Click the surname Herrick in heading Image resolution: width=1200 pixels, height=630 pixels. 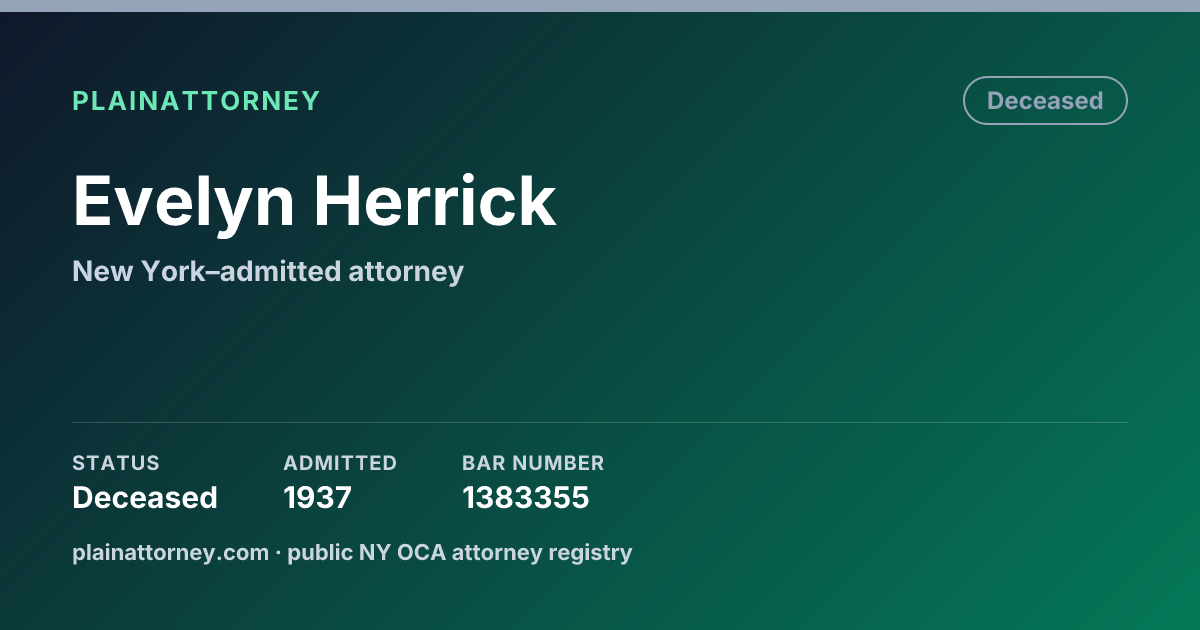pyautogui.click(x=435, y=201)
